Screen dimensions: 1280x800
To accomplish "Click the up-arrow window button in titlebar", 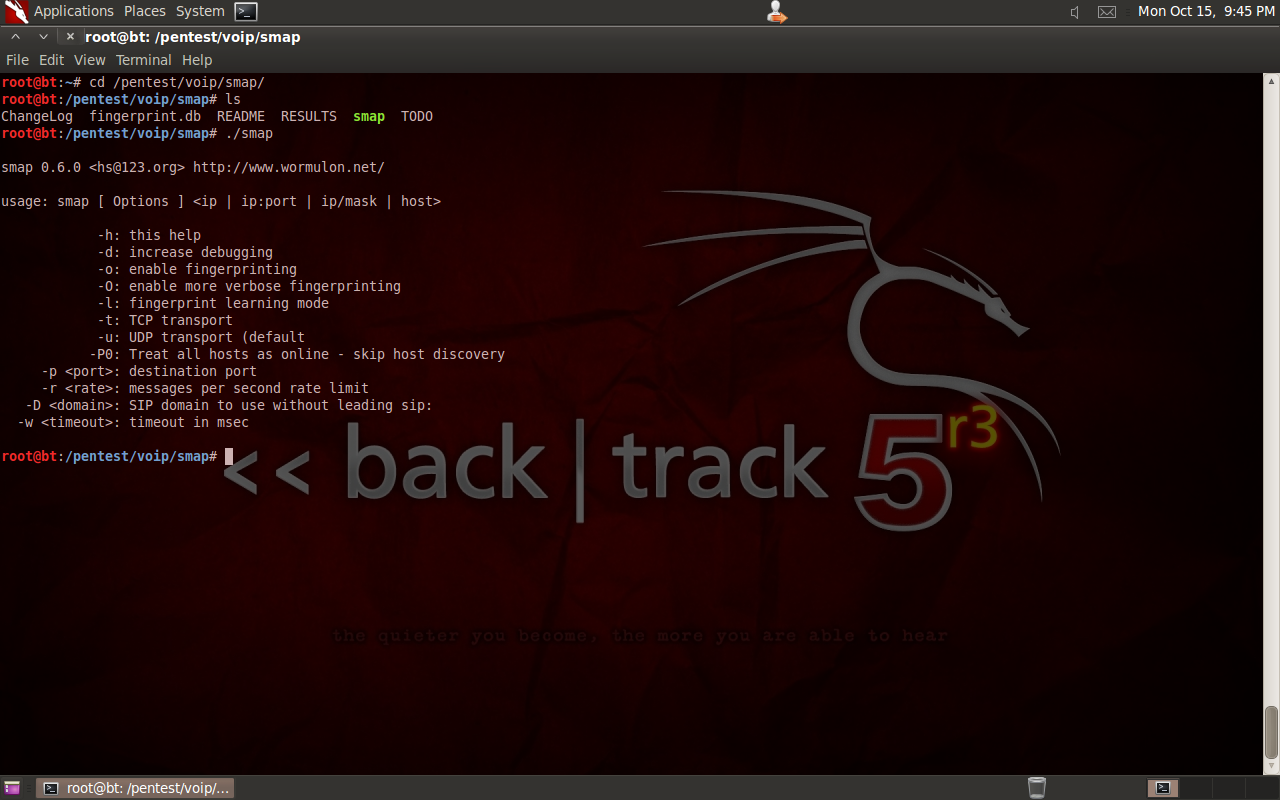I will 17,36.
